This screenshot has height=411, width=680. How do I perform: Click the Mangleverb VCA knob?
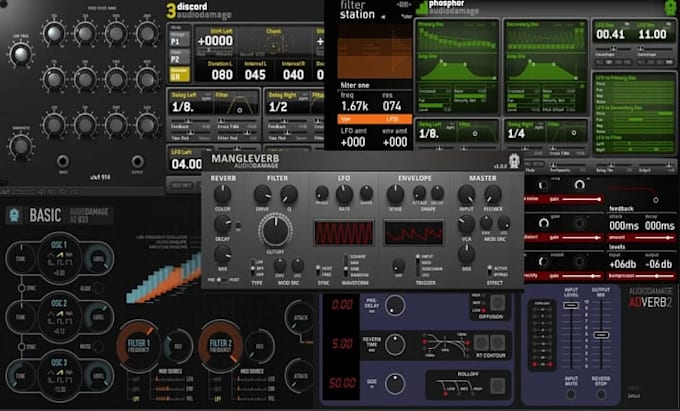click(x=467, y=225)
